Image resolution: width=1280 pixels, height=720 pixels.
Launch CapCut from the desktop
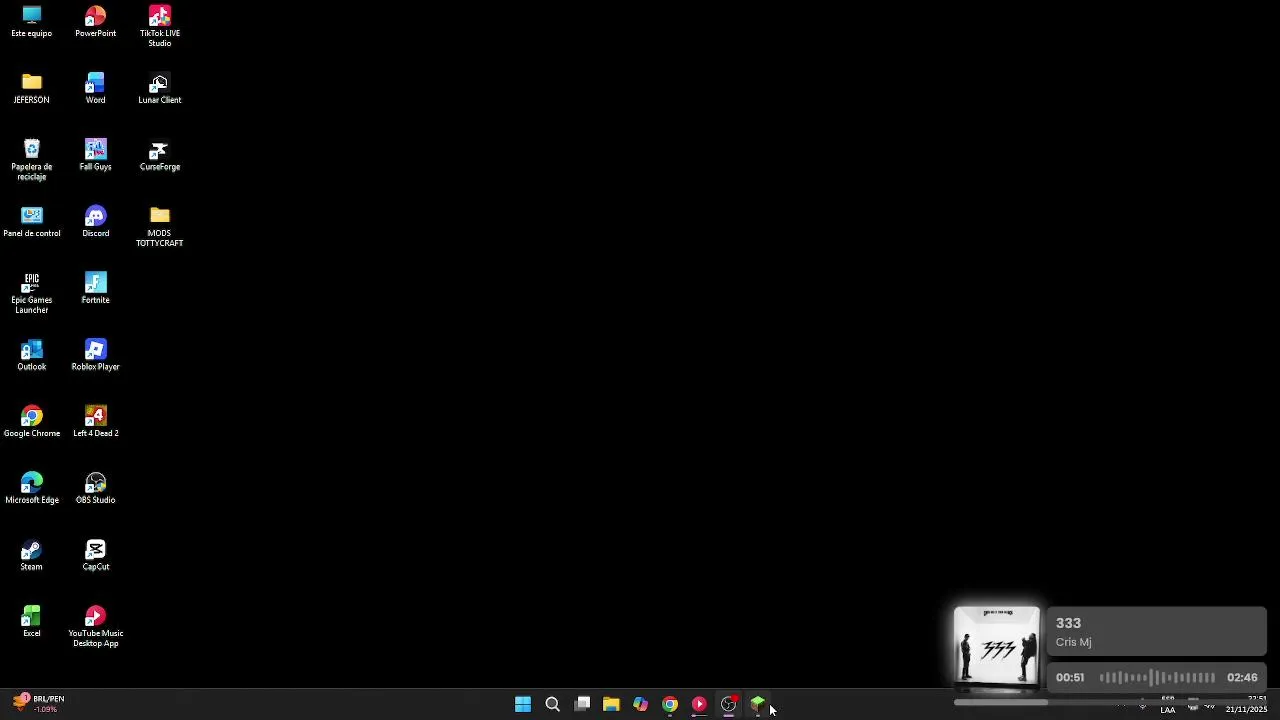[x=95, y=555]
